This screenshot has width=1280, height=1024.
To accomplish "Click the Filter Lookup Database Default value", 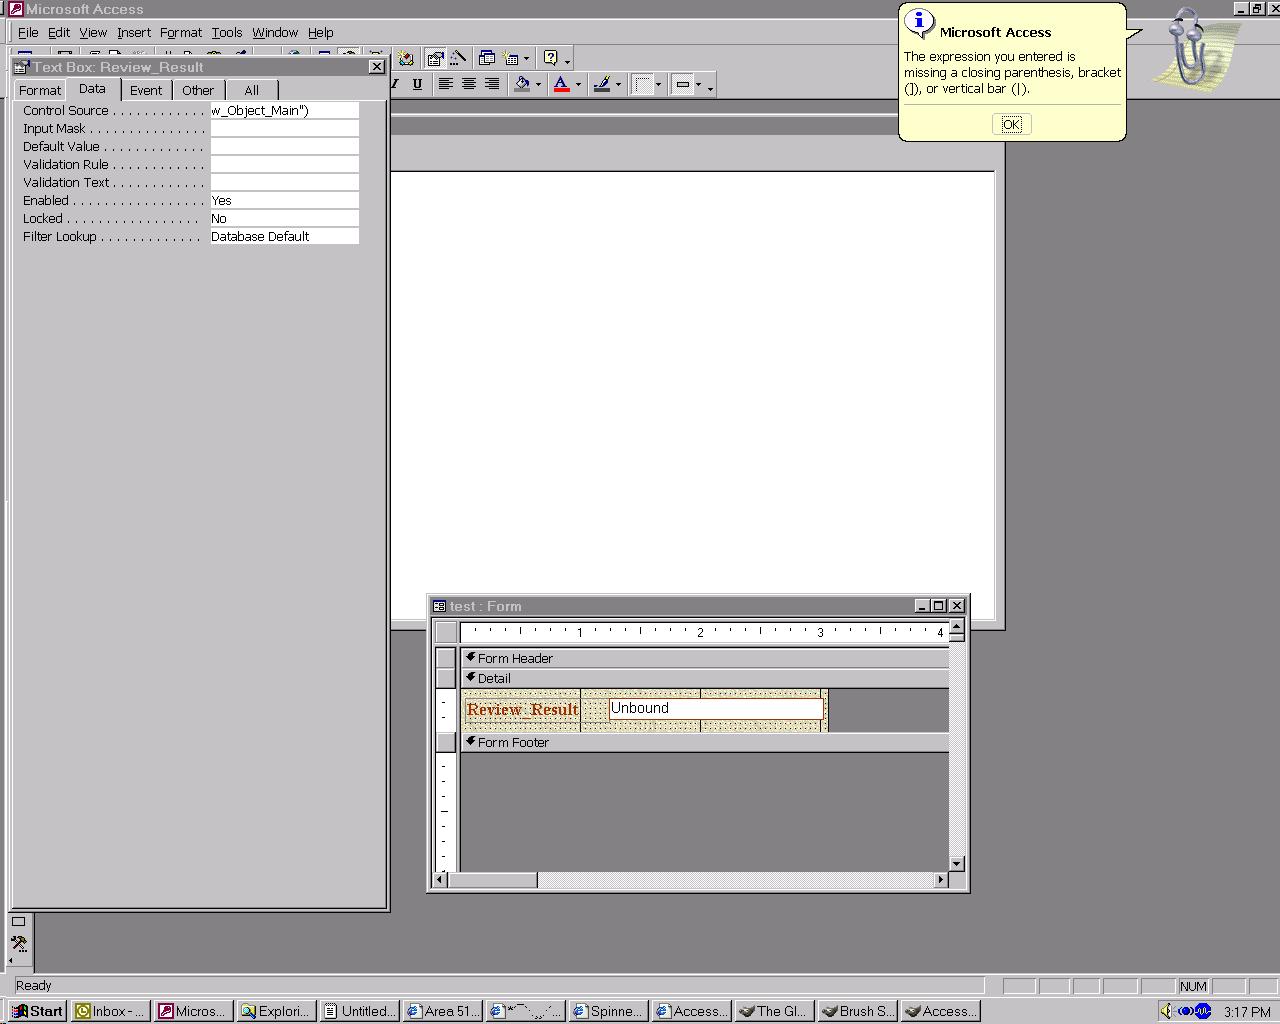I will tap(284, 237).
